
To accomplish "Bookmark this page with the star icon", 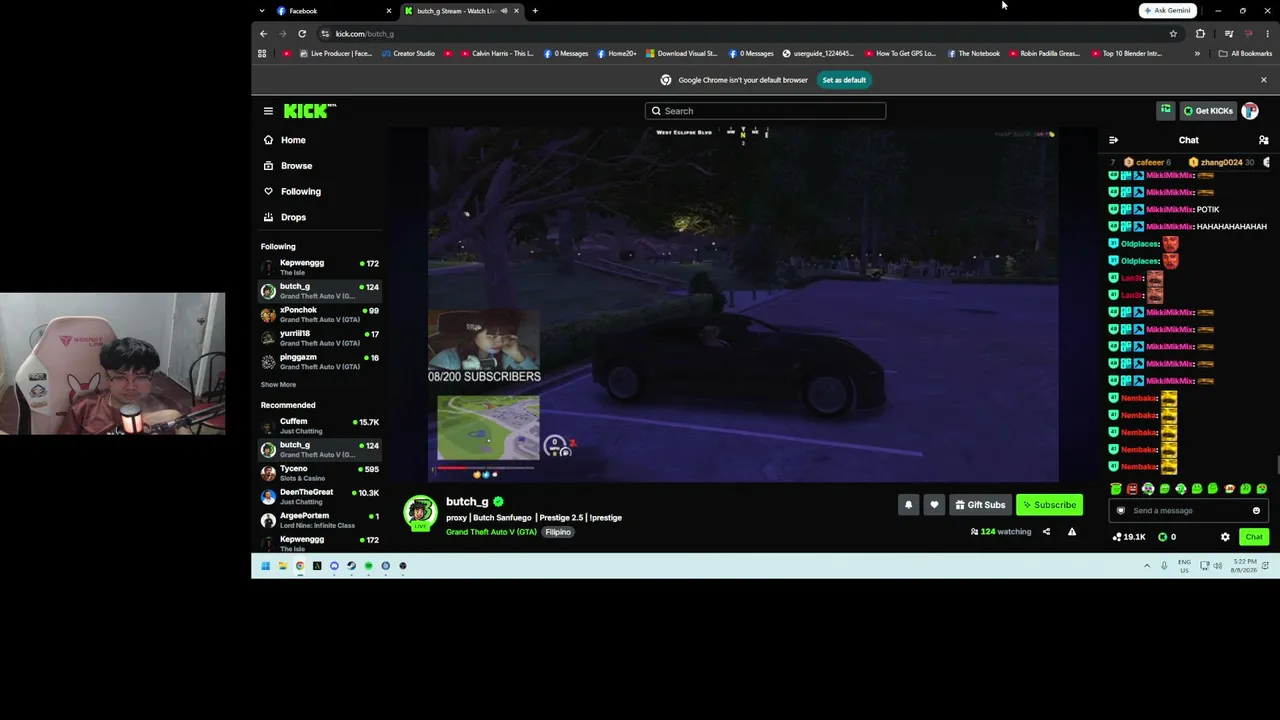I will (x=1173, y=34).
